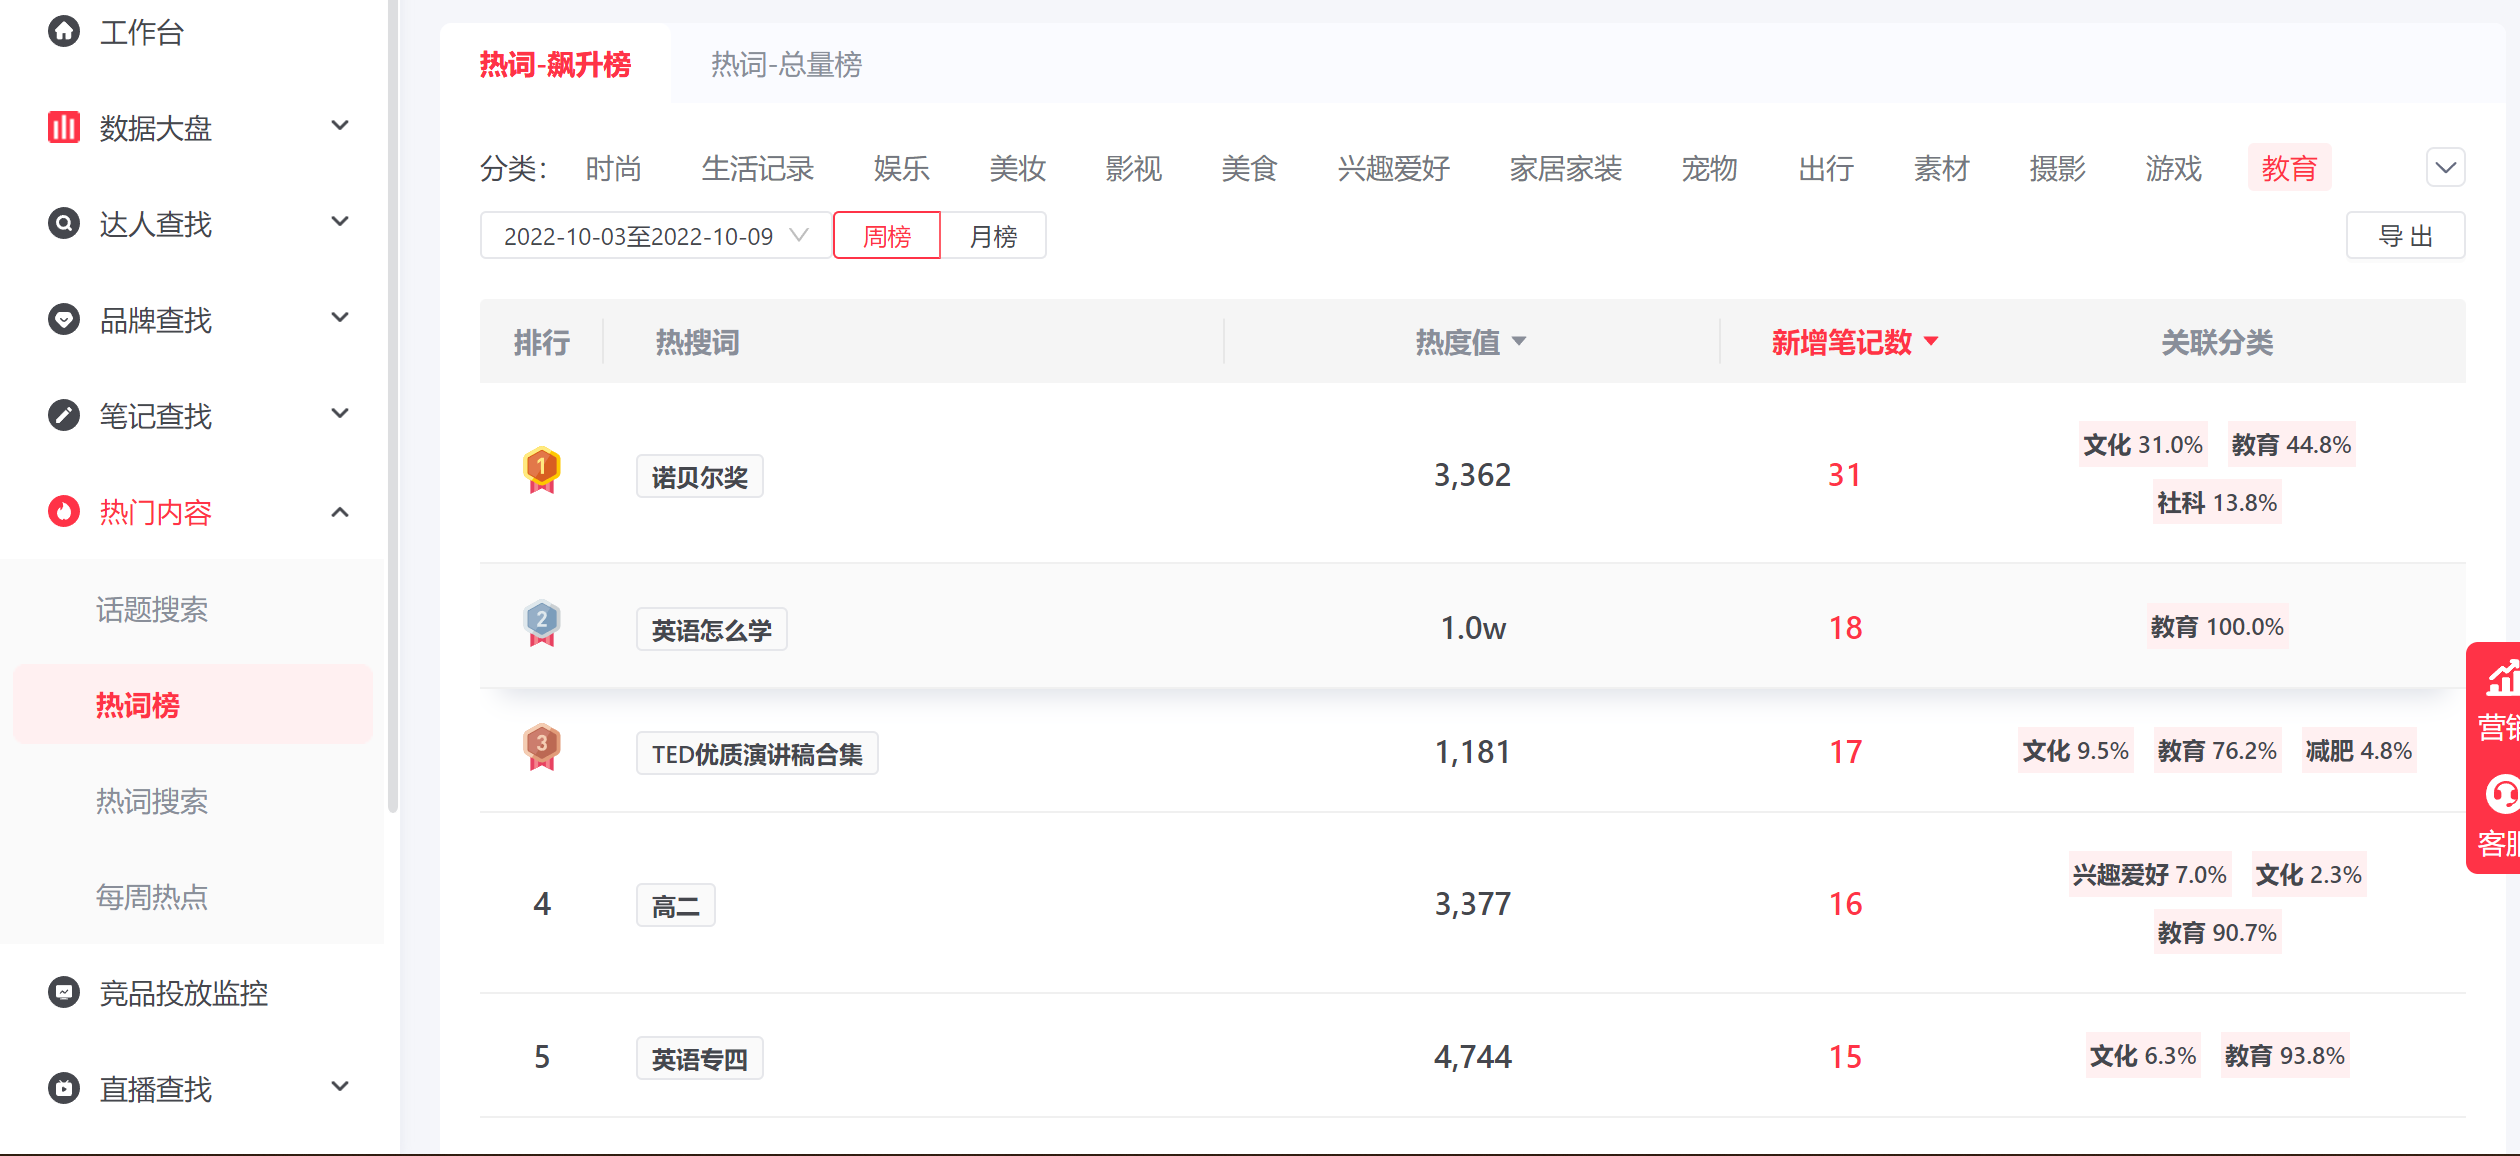This screenshot has width=2520, height=1156.
Task: Select the 周榜 toggle
Action: coord(887,236)
